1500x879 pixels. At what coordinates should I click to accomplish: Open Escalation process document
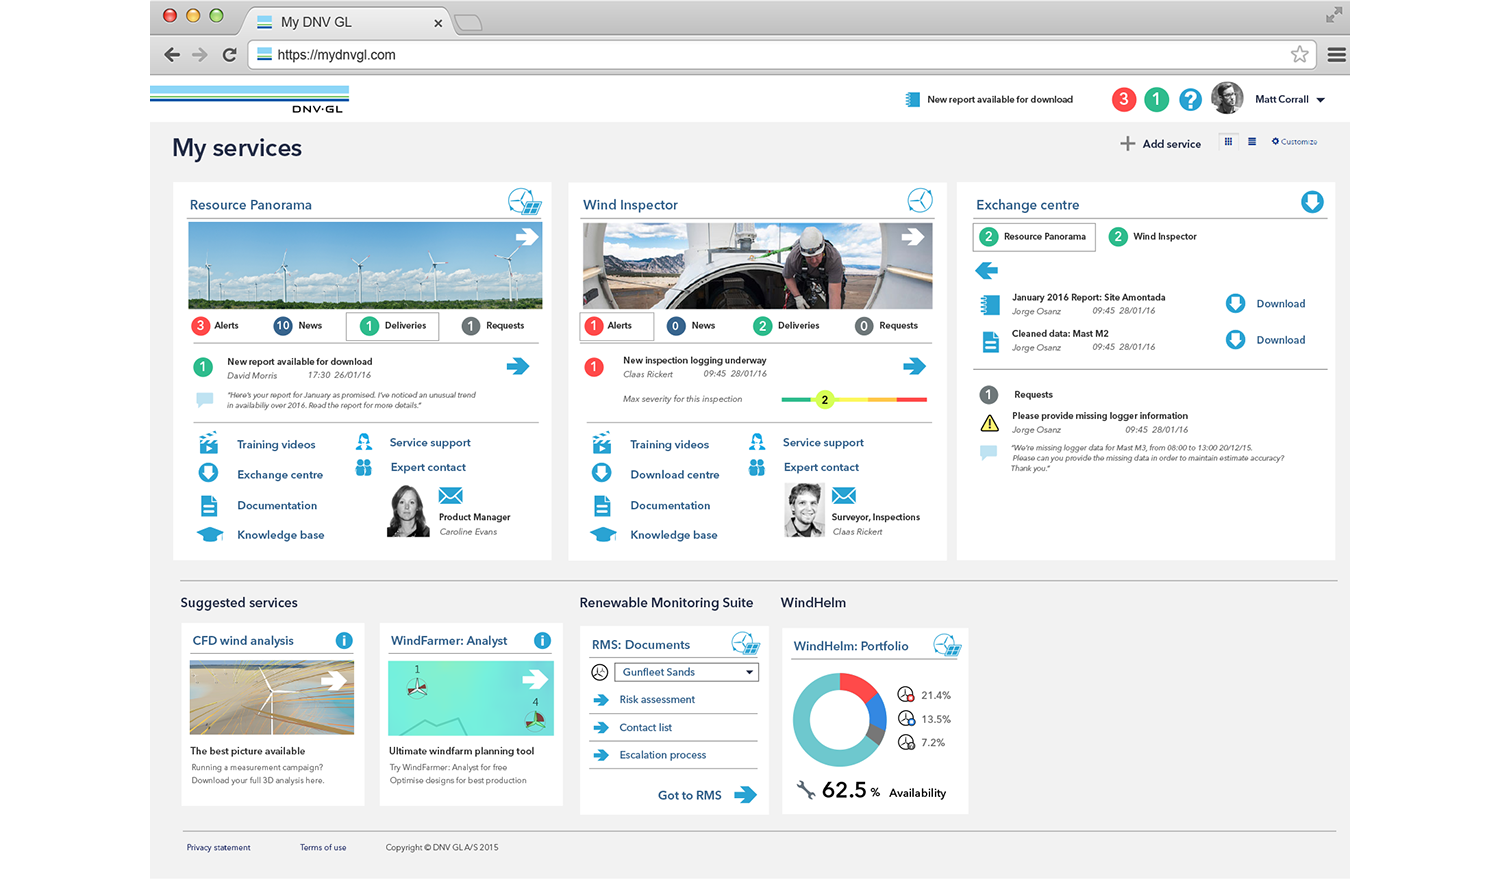[662, 755]
